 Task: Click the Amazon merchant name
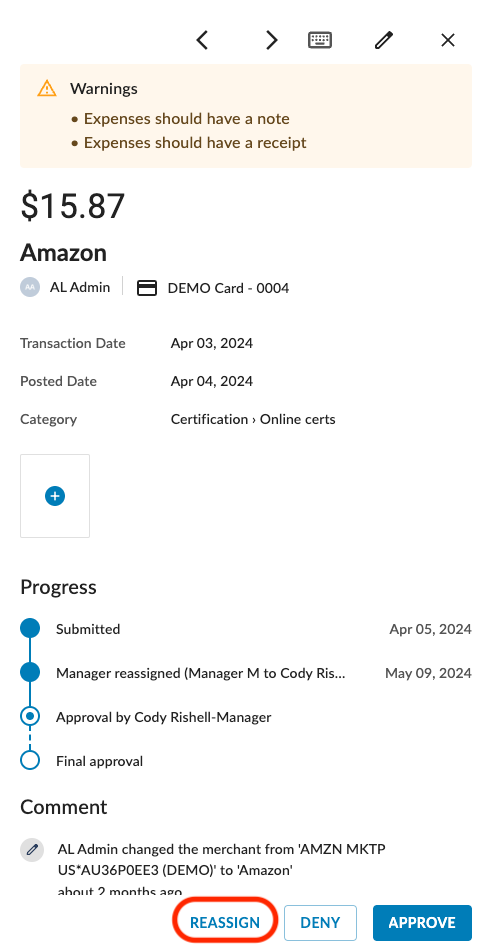pos(63,252)
